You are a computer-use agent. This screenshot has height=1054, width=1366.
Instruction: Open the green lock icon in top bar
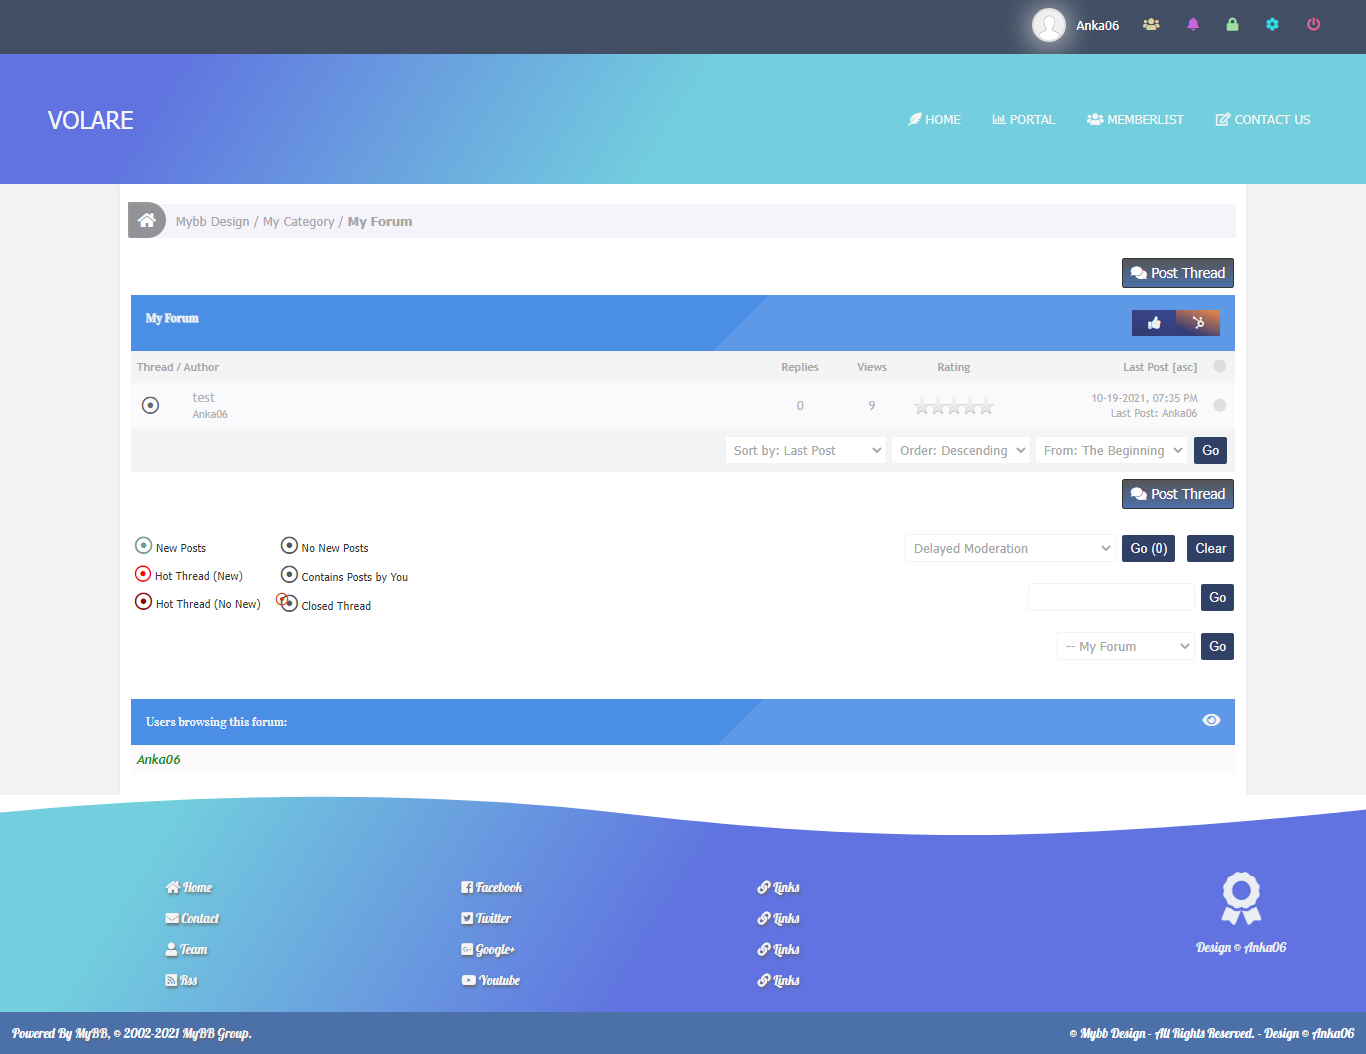pyautogui.click(x=1232, y=25)
